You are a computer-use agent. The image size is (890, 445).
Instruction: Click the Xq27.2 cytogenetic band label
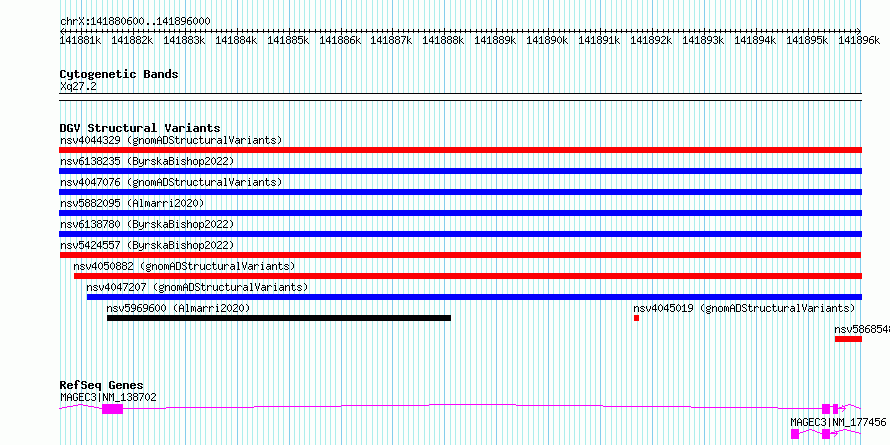[78, 86]
